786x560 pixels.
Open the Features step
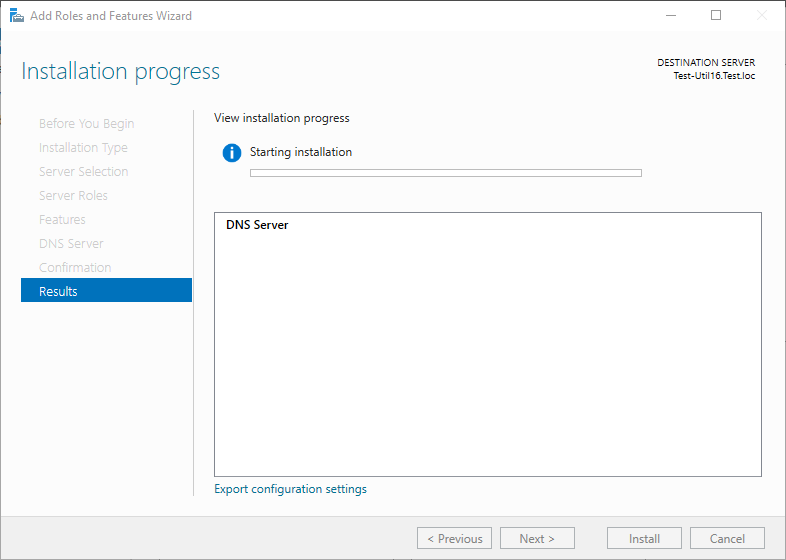pyautogui.click(x=62, y=220)
